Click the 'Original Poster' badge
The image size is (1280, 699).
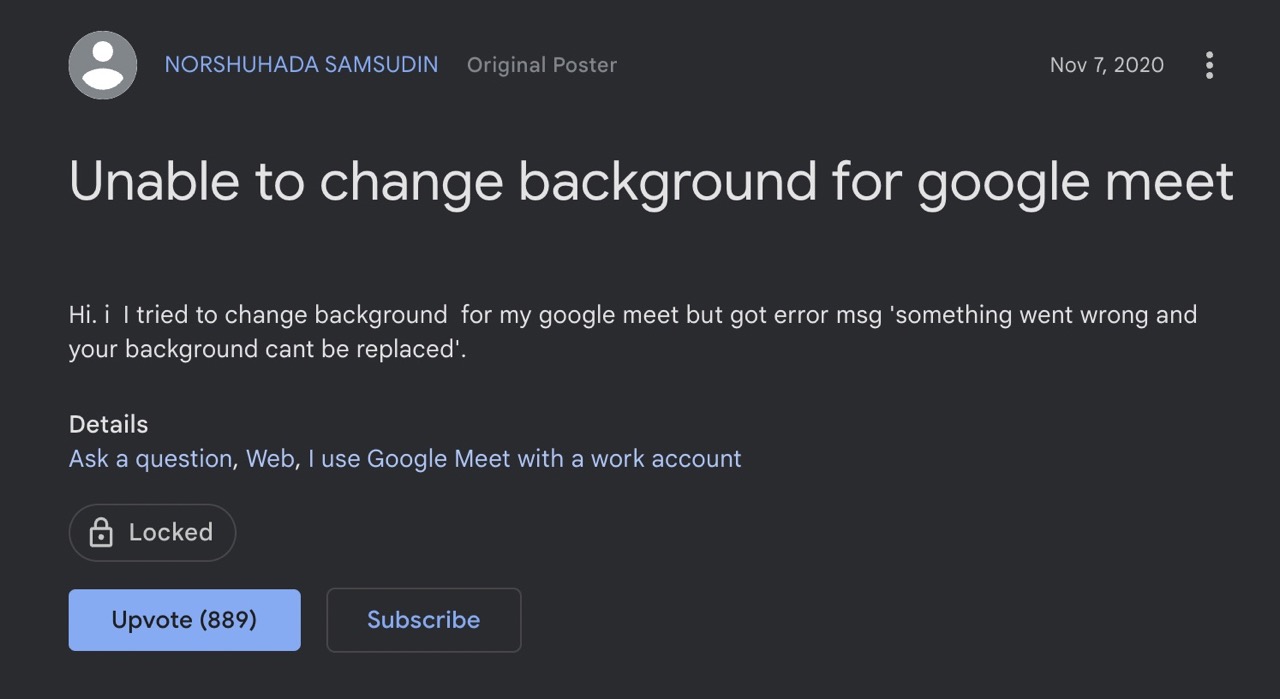541,64
